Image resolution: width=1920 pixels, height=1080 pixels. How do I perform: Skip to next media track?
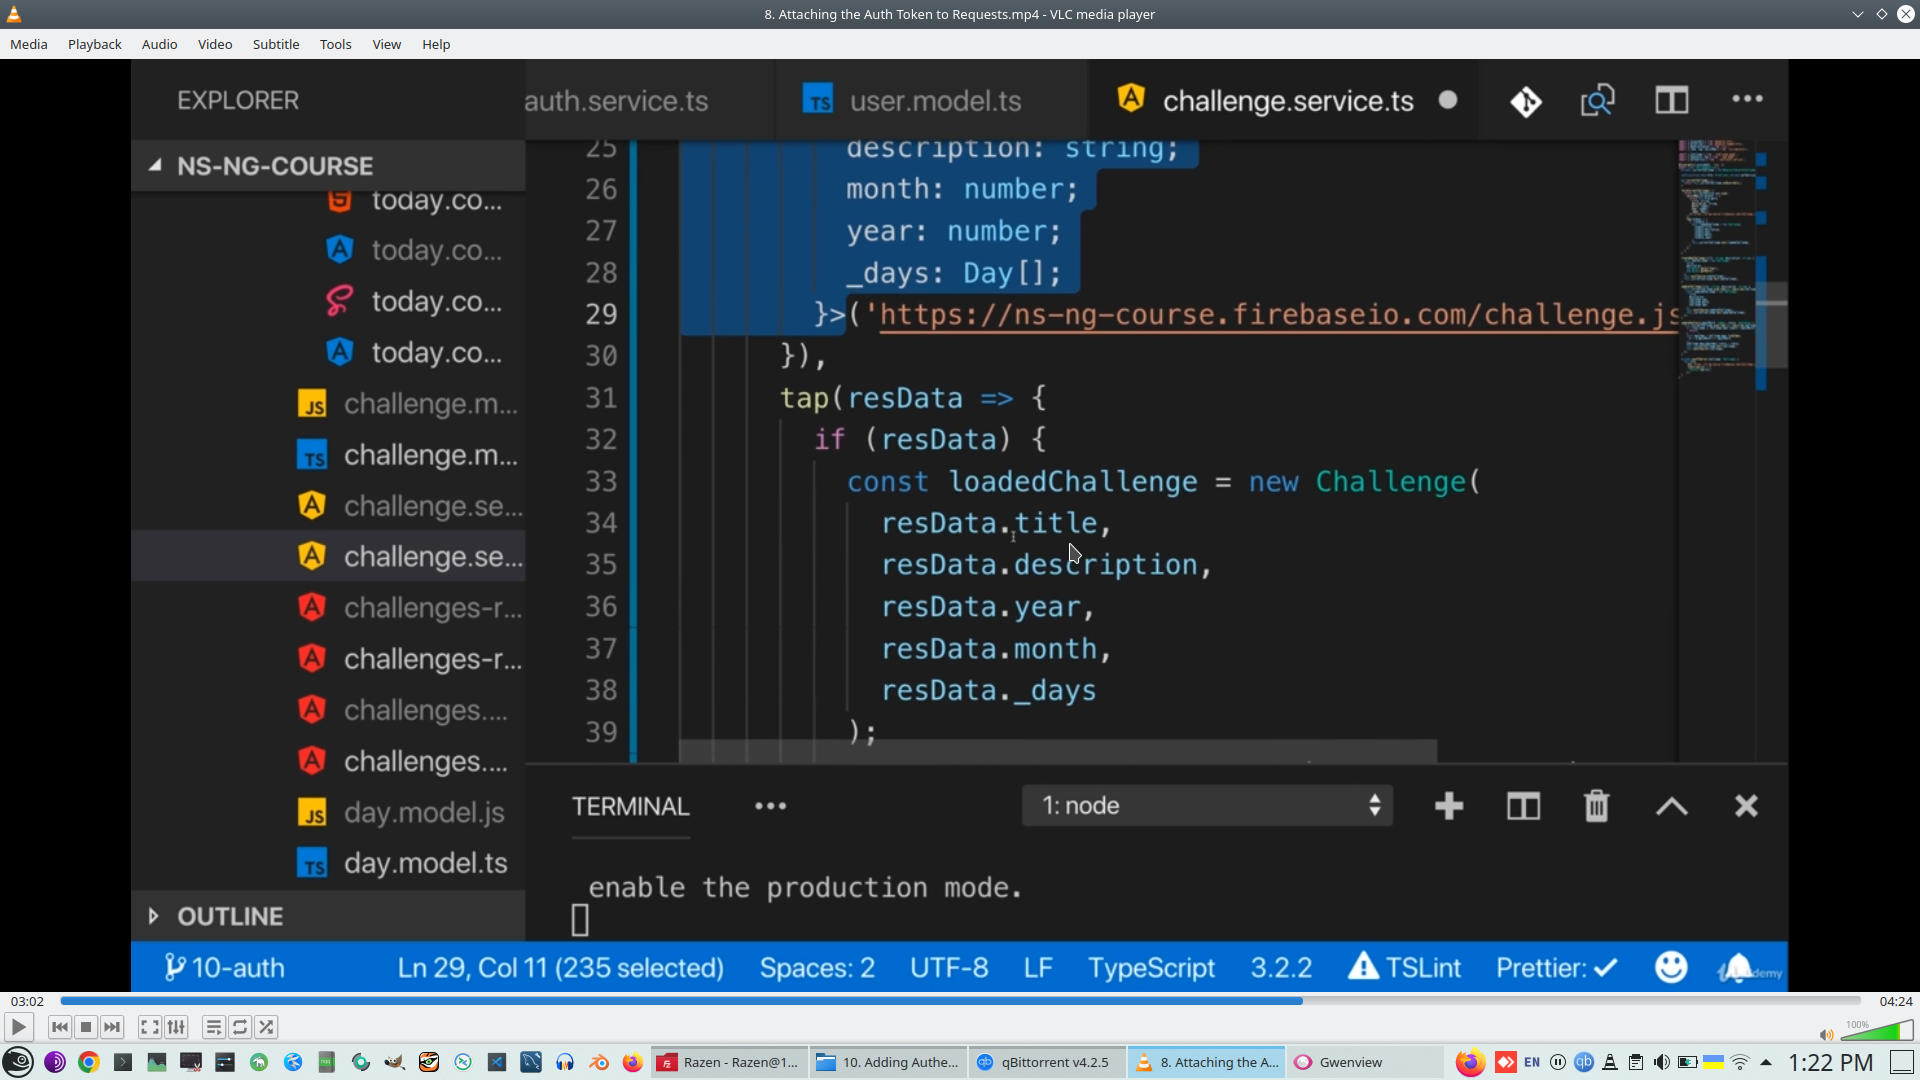[x=112, y=1027]
